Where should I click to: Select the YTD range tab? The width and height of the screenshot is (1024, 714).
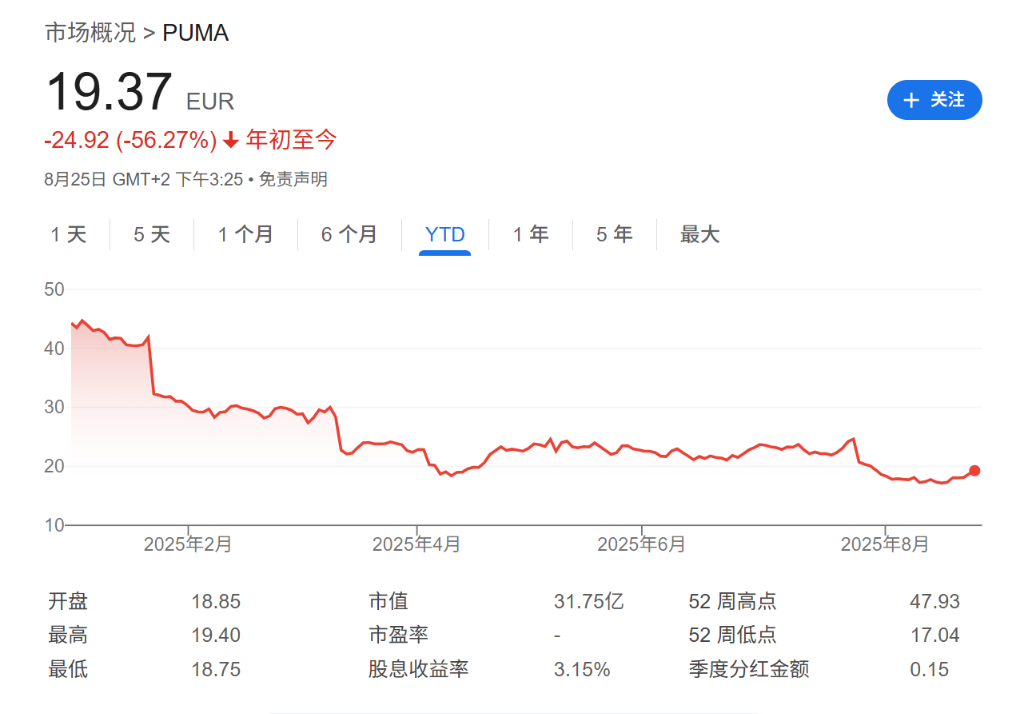pyautogui.click(x=445, y=235)
